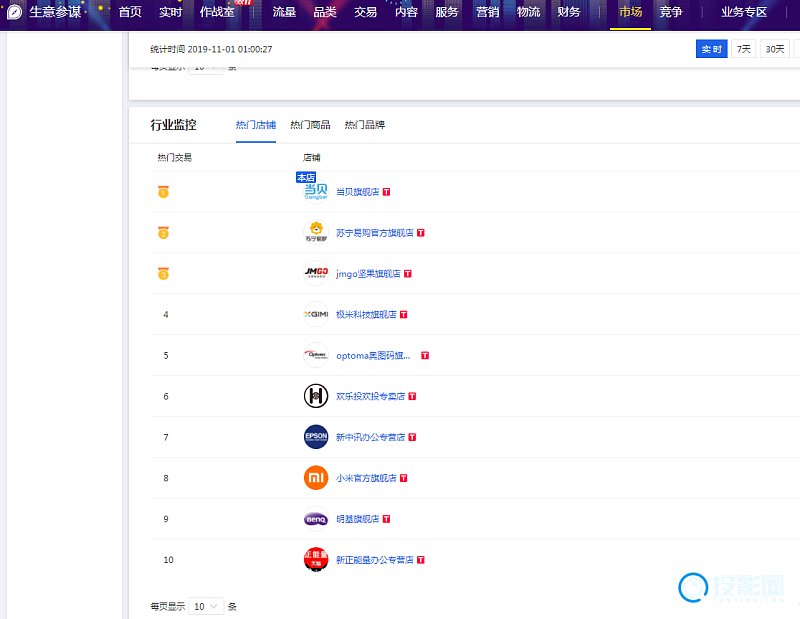Image resolution: width=800 pixels, height=619 pixels.
Task: Go to 首页 in top navigation
Action: [130, 12]
